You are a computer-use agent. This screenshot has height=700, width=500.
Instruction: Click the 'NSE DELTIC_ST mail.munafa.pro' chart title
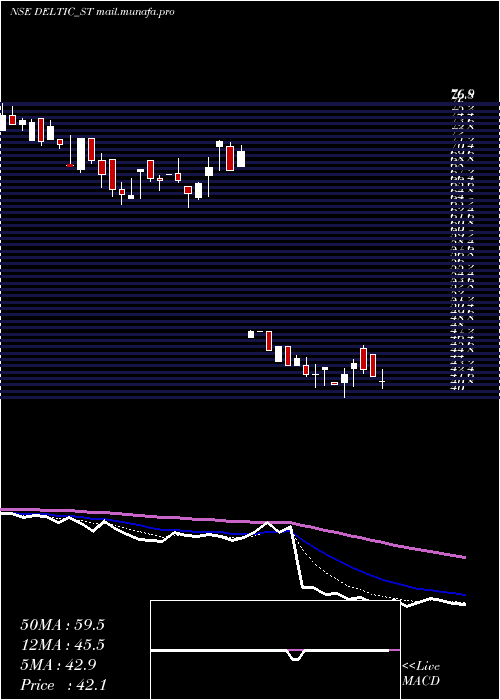[92, 12]
